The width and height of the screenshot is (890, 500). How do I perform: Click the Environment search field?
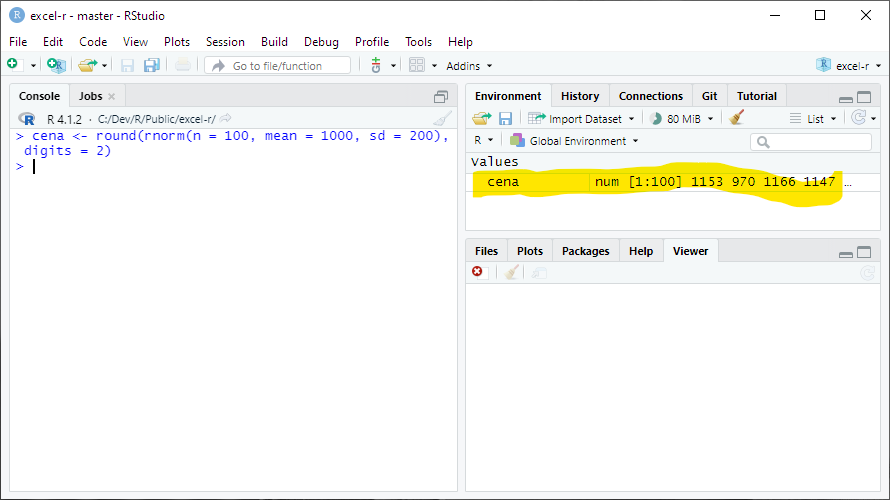coord(811,142)
